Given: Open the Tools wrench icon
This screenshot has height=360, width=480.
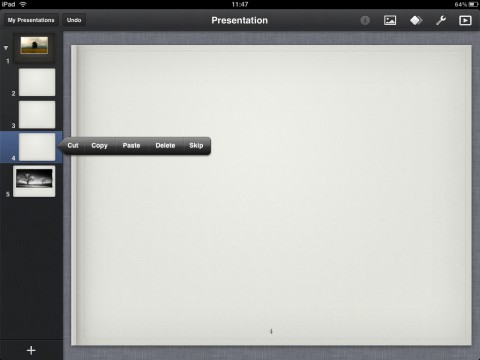Looking at the screenshot, I should [441, 20].
